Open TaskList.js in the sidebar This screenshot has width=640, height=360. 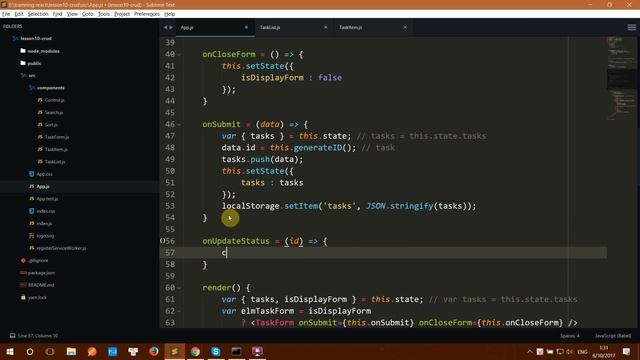tap(55, 162)
